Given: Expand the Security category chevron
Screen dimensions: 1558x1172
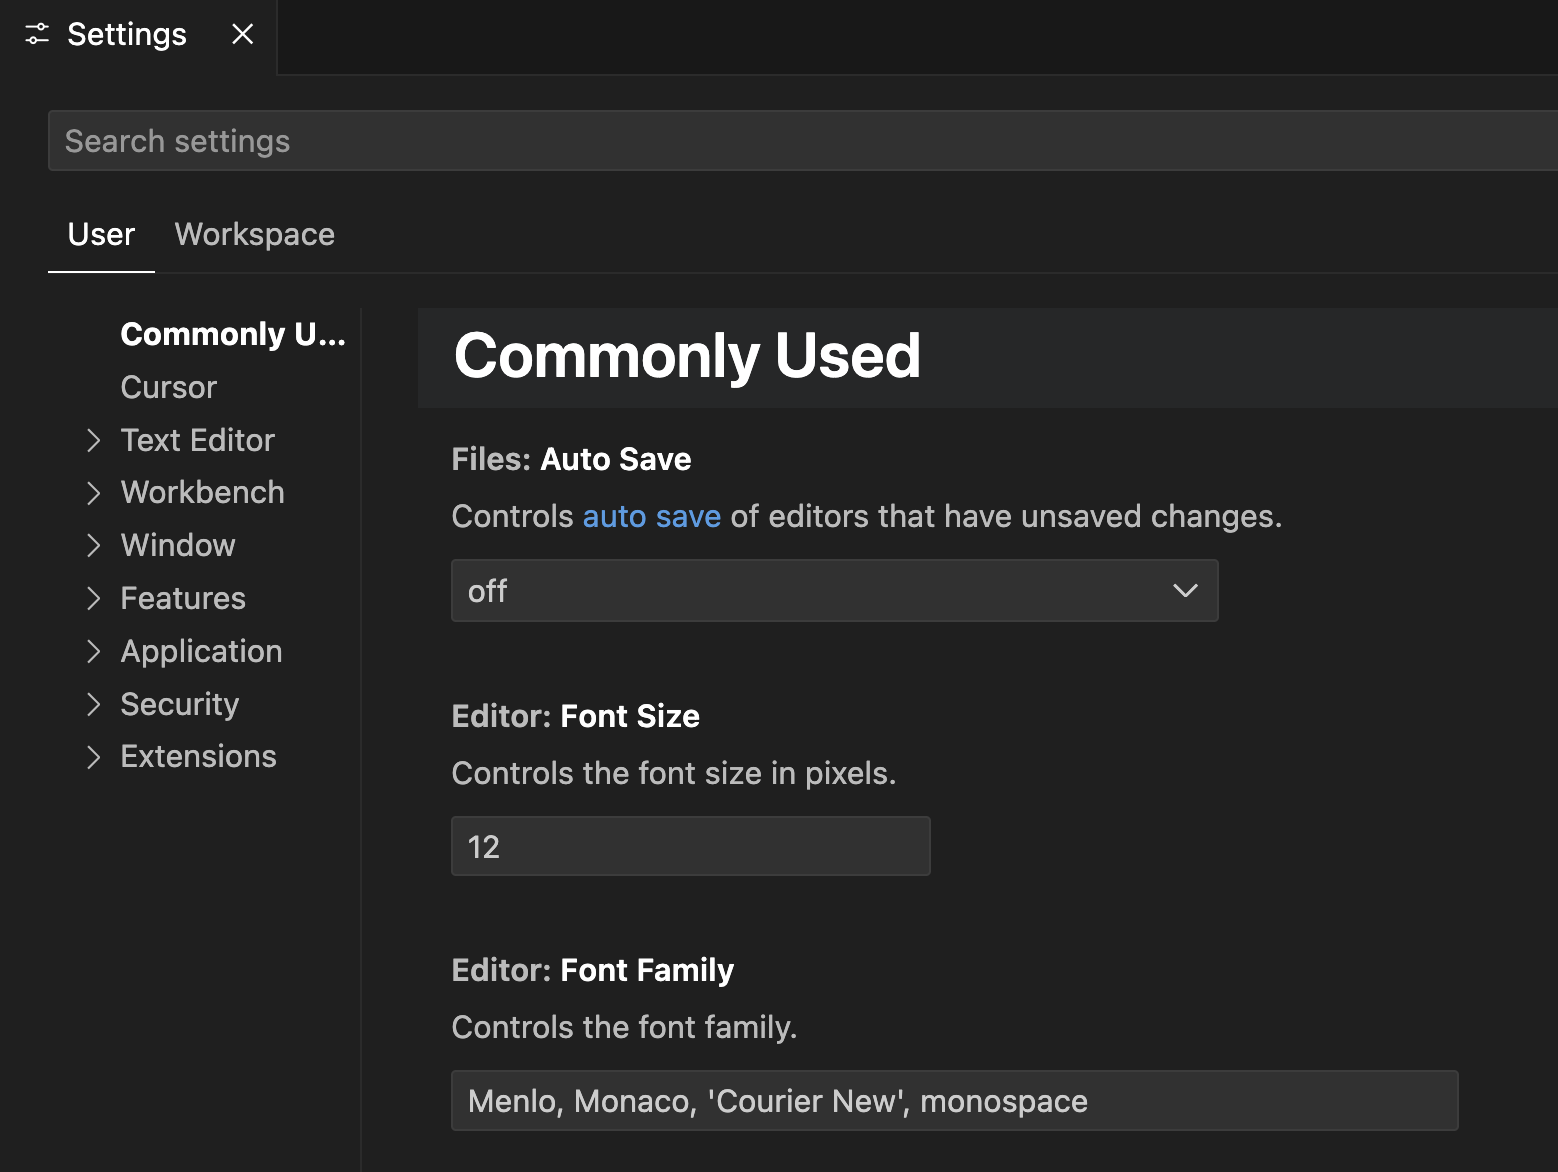Looking at the screenshot, I should click(x=93, y=704).
